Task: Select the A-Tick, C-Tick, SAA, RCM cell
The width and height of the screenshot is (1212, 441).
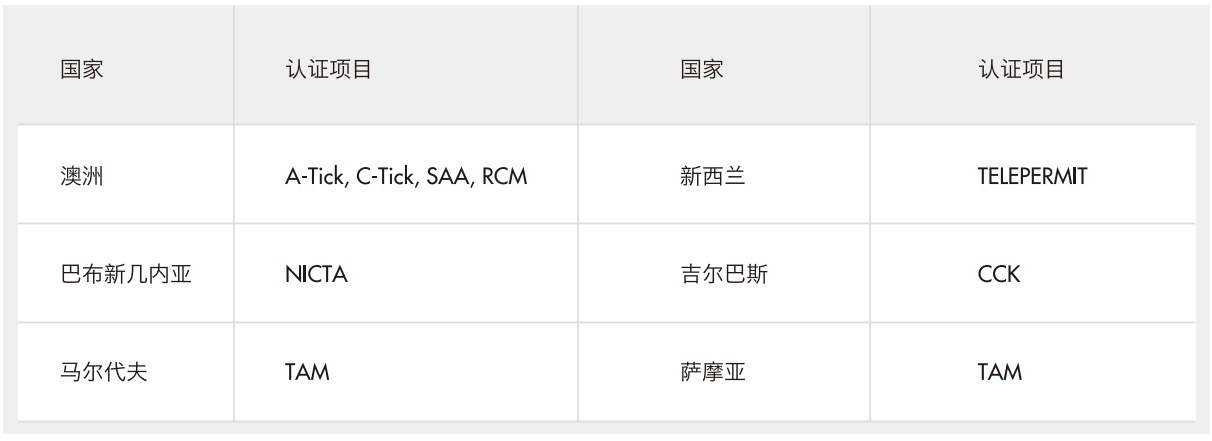Action: 406,175
